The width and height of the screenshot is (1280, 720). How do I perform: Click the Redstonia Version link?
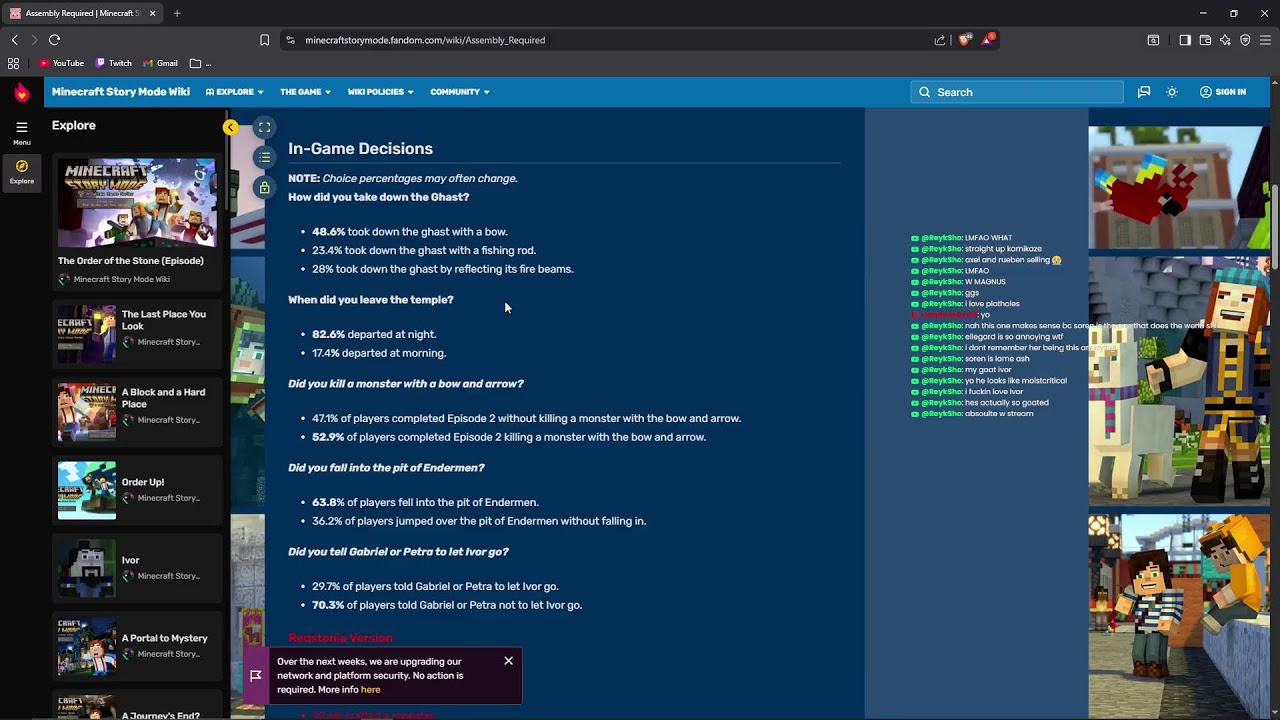340,638
